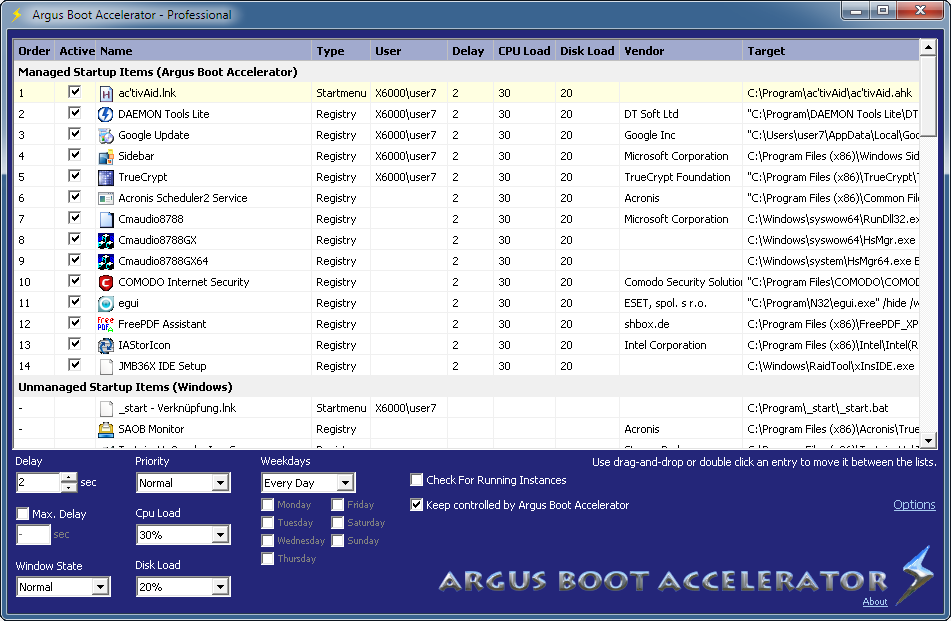Enable Check For Running Instances
The height and width of the screenshot is (621, 951).
click(417, 480)
